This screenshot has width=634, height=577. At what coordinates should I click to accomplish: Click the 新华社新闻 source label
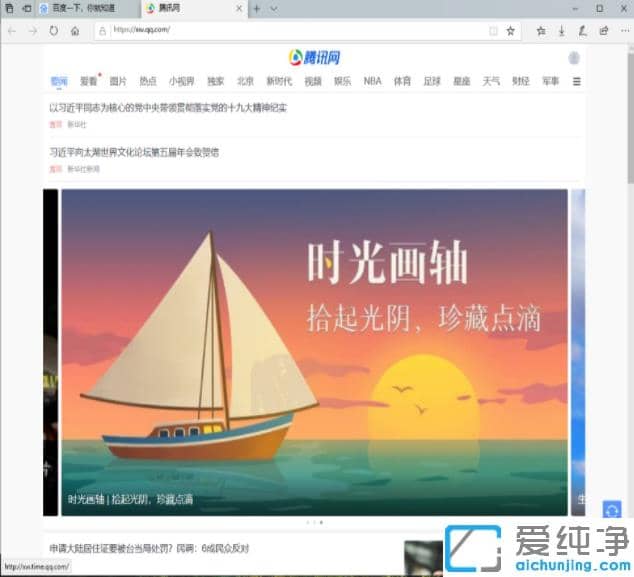point(83,169)
